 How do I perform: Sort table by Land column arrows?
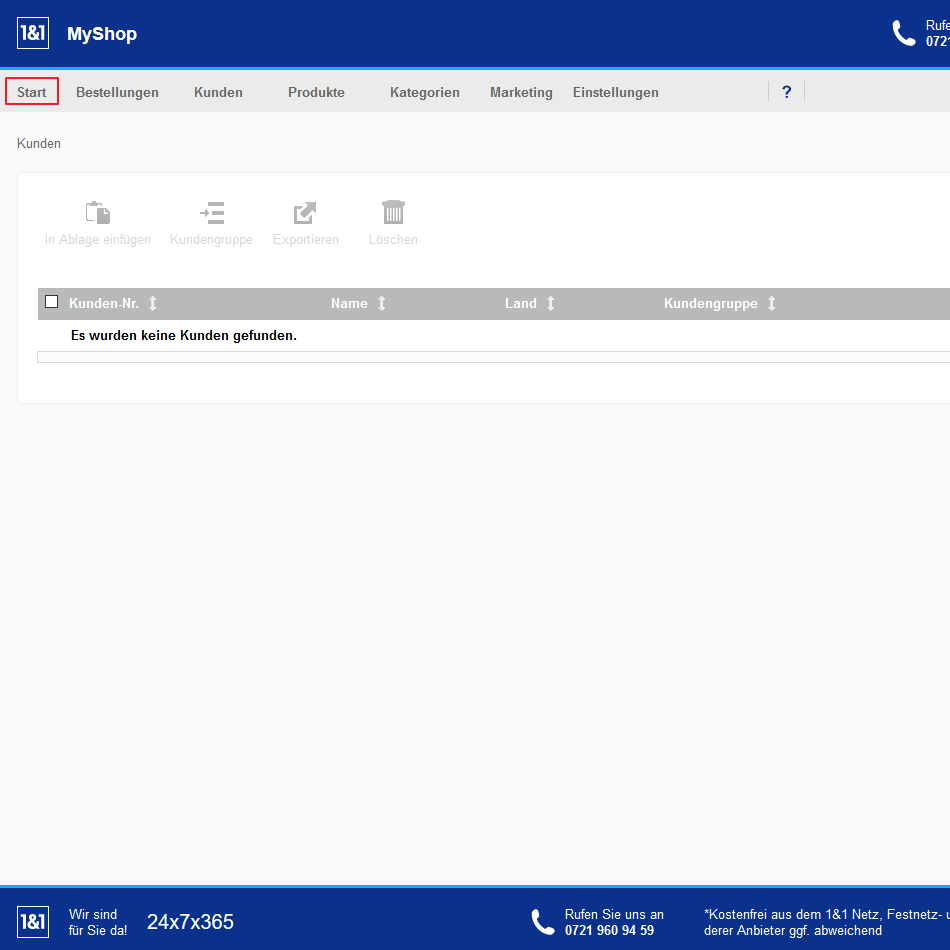tap(550, 303)
